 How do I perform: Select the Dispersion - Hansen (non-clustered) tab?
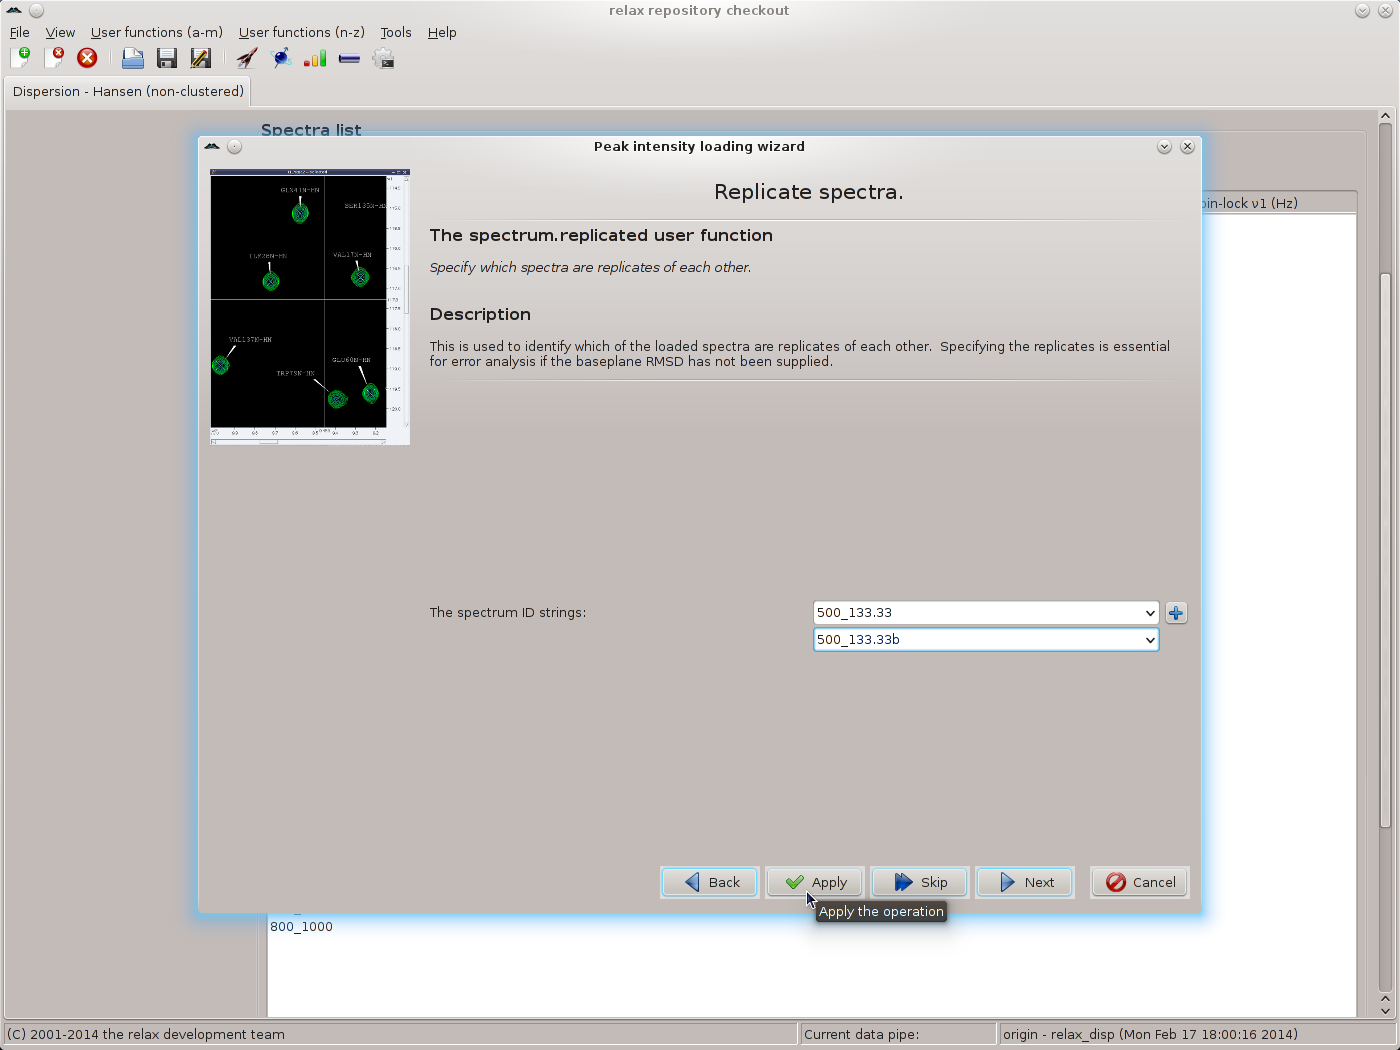point(128,91)
